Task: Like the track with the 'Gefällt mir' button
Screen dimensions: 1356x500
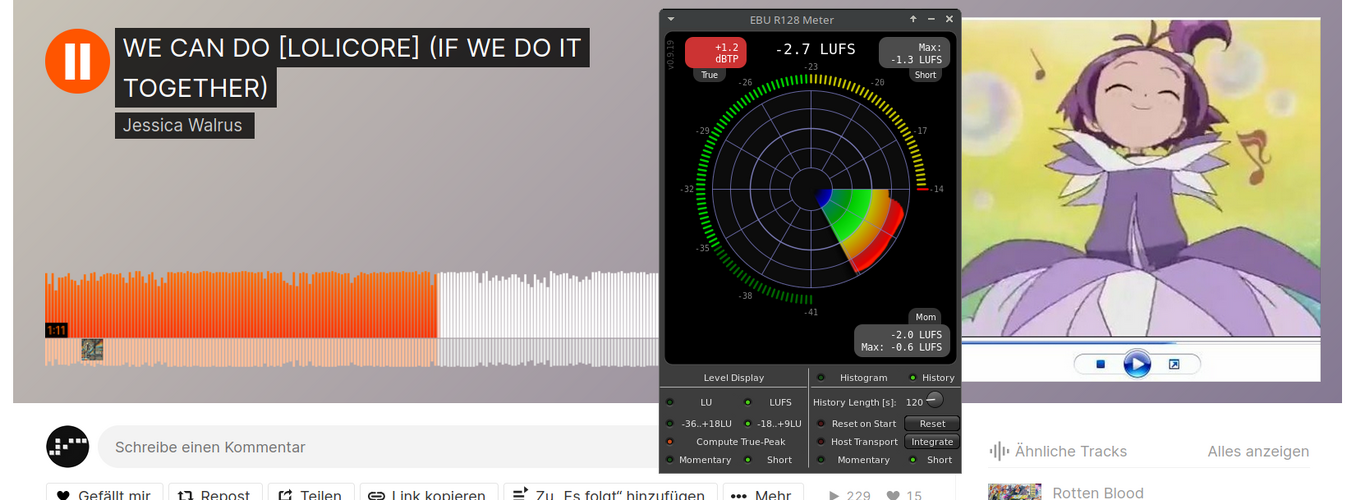Action: (x=104, y=495)
